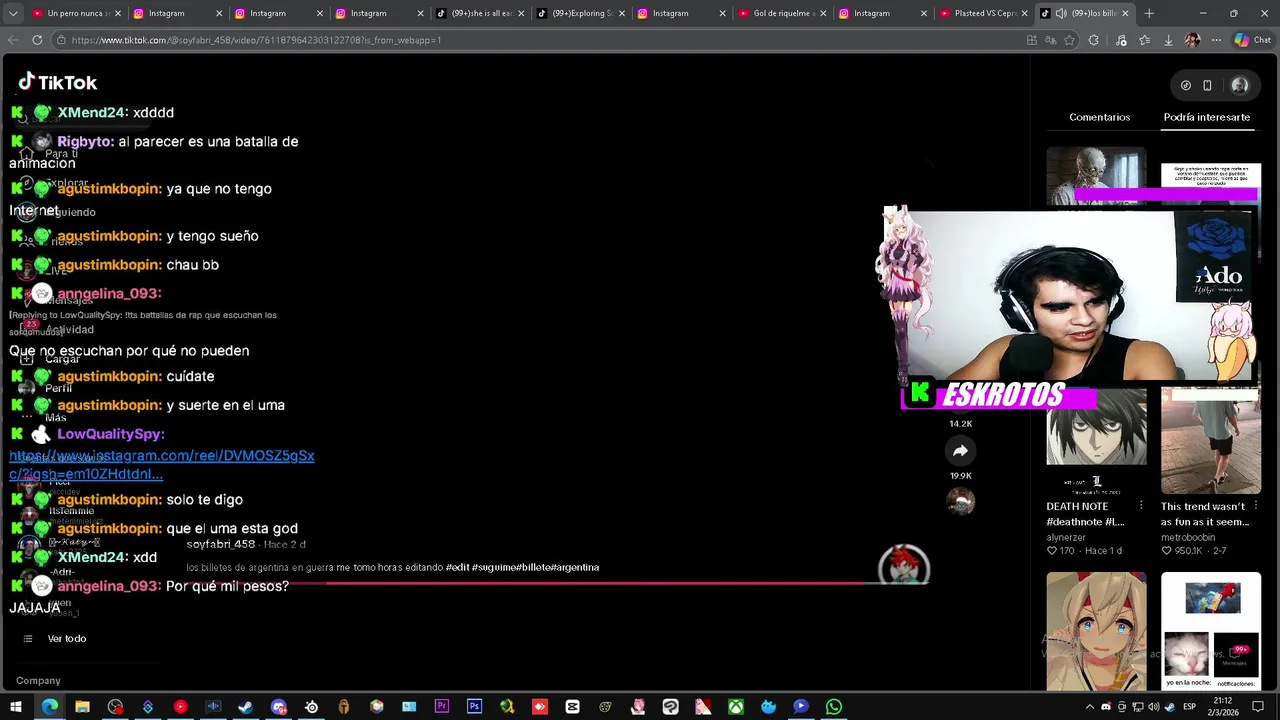Open WhatsApp from the taskbar
This screenshot has width=1280, height=720.
point(833,706)
